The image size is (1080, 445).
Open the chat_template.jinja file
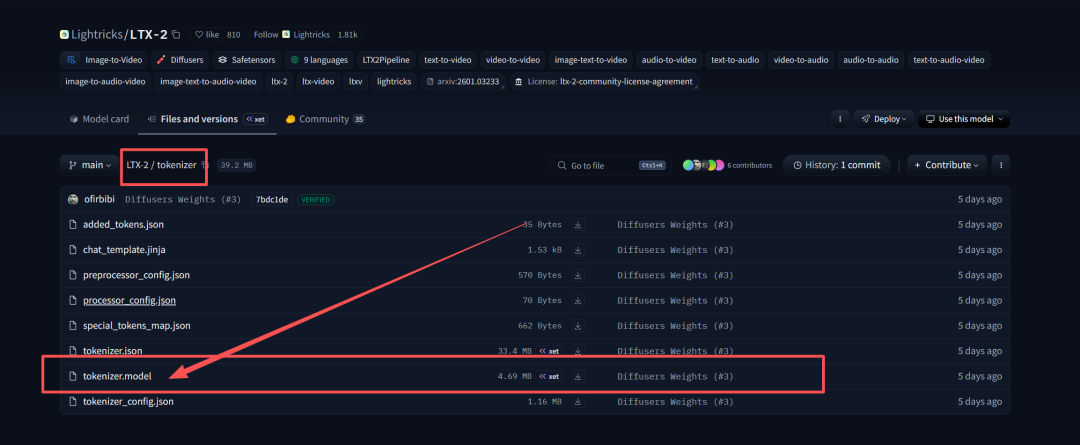[124, 249]
